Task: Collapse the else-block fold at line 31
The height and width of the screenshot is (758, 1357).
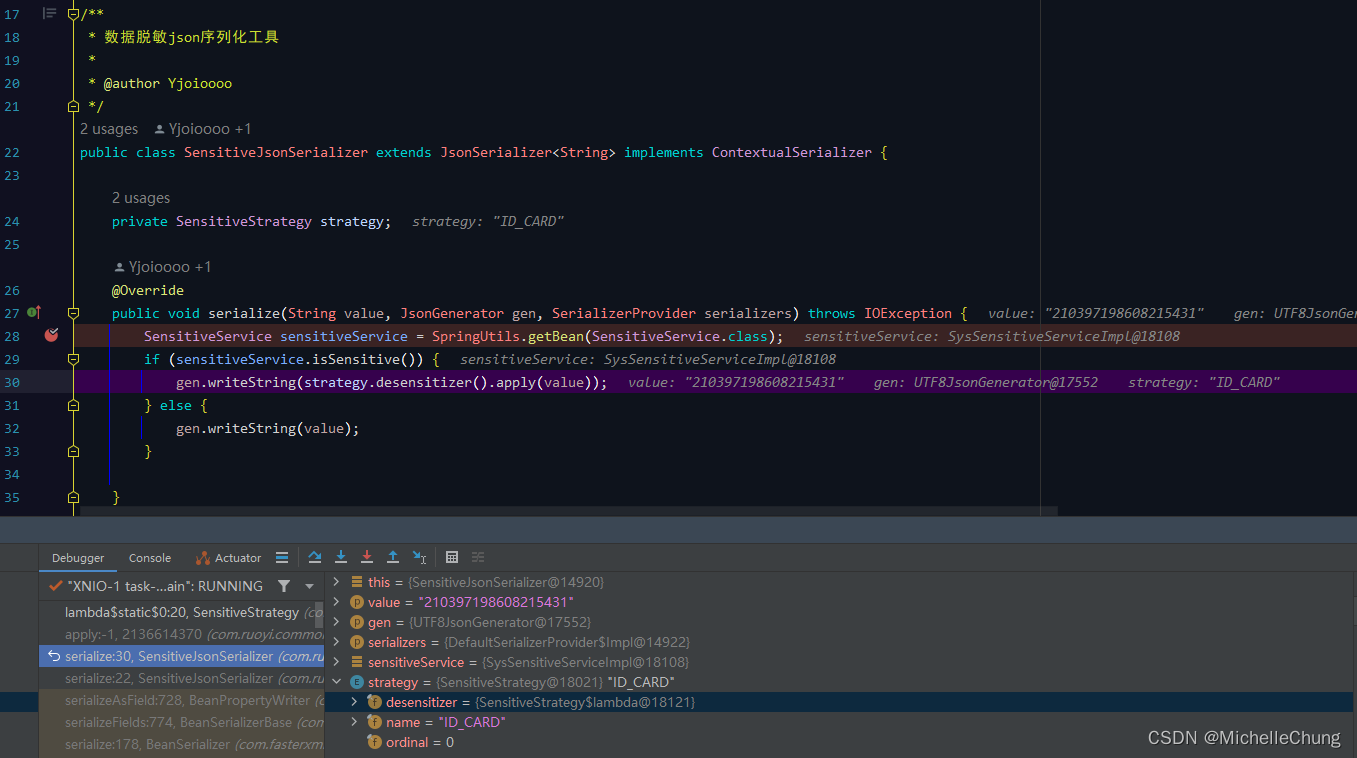Action: (x=73, y=405)
